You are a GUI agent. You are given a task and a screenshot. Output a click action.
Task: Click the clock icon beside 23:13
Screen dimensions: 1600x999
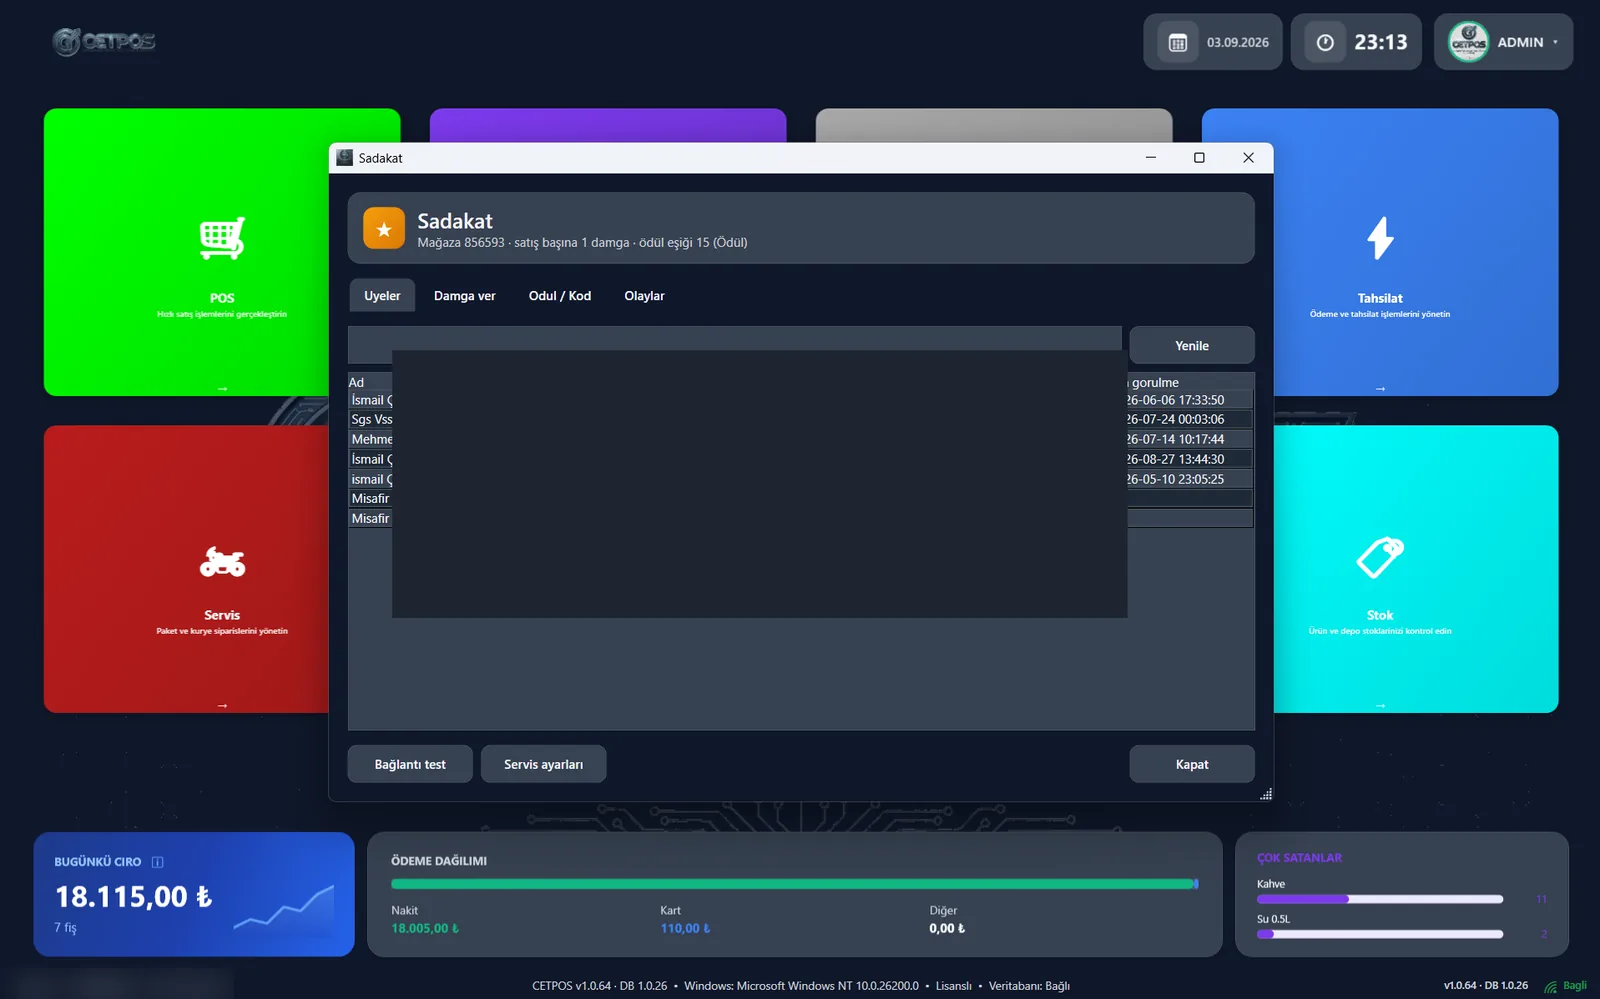1325,43
